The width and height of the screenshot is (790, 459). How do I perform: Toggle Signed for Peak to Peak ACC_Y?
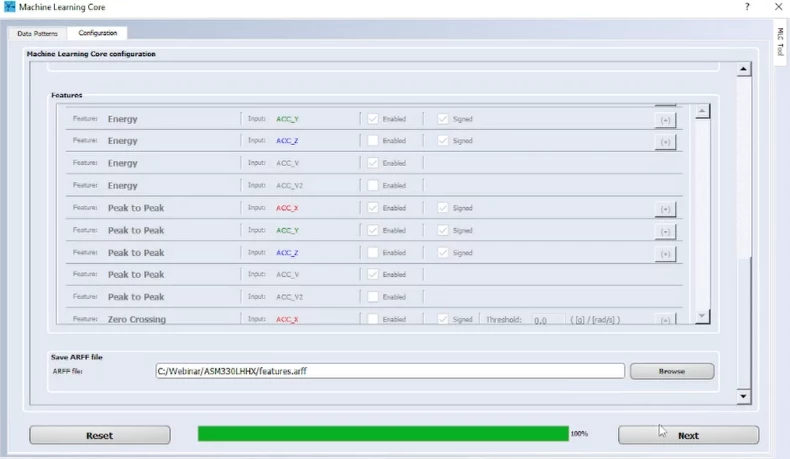(443, 230)
